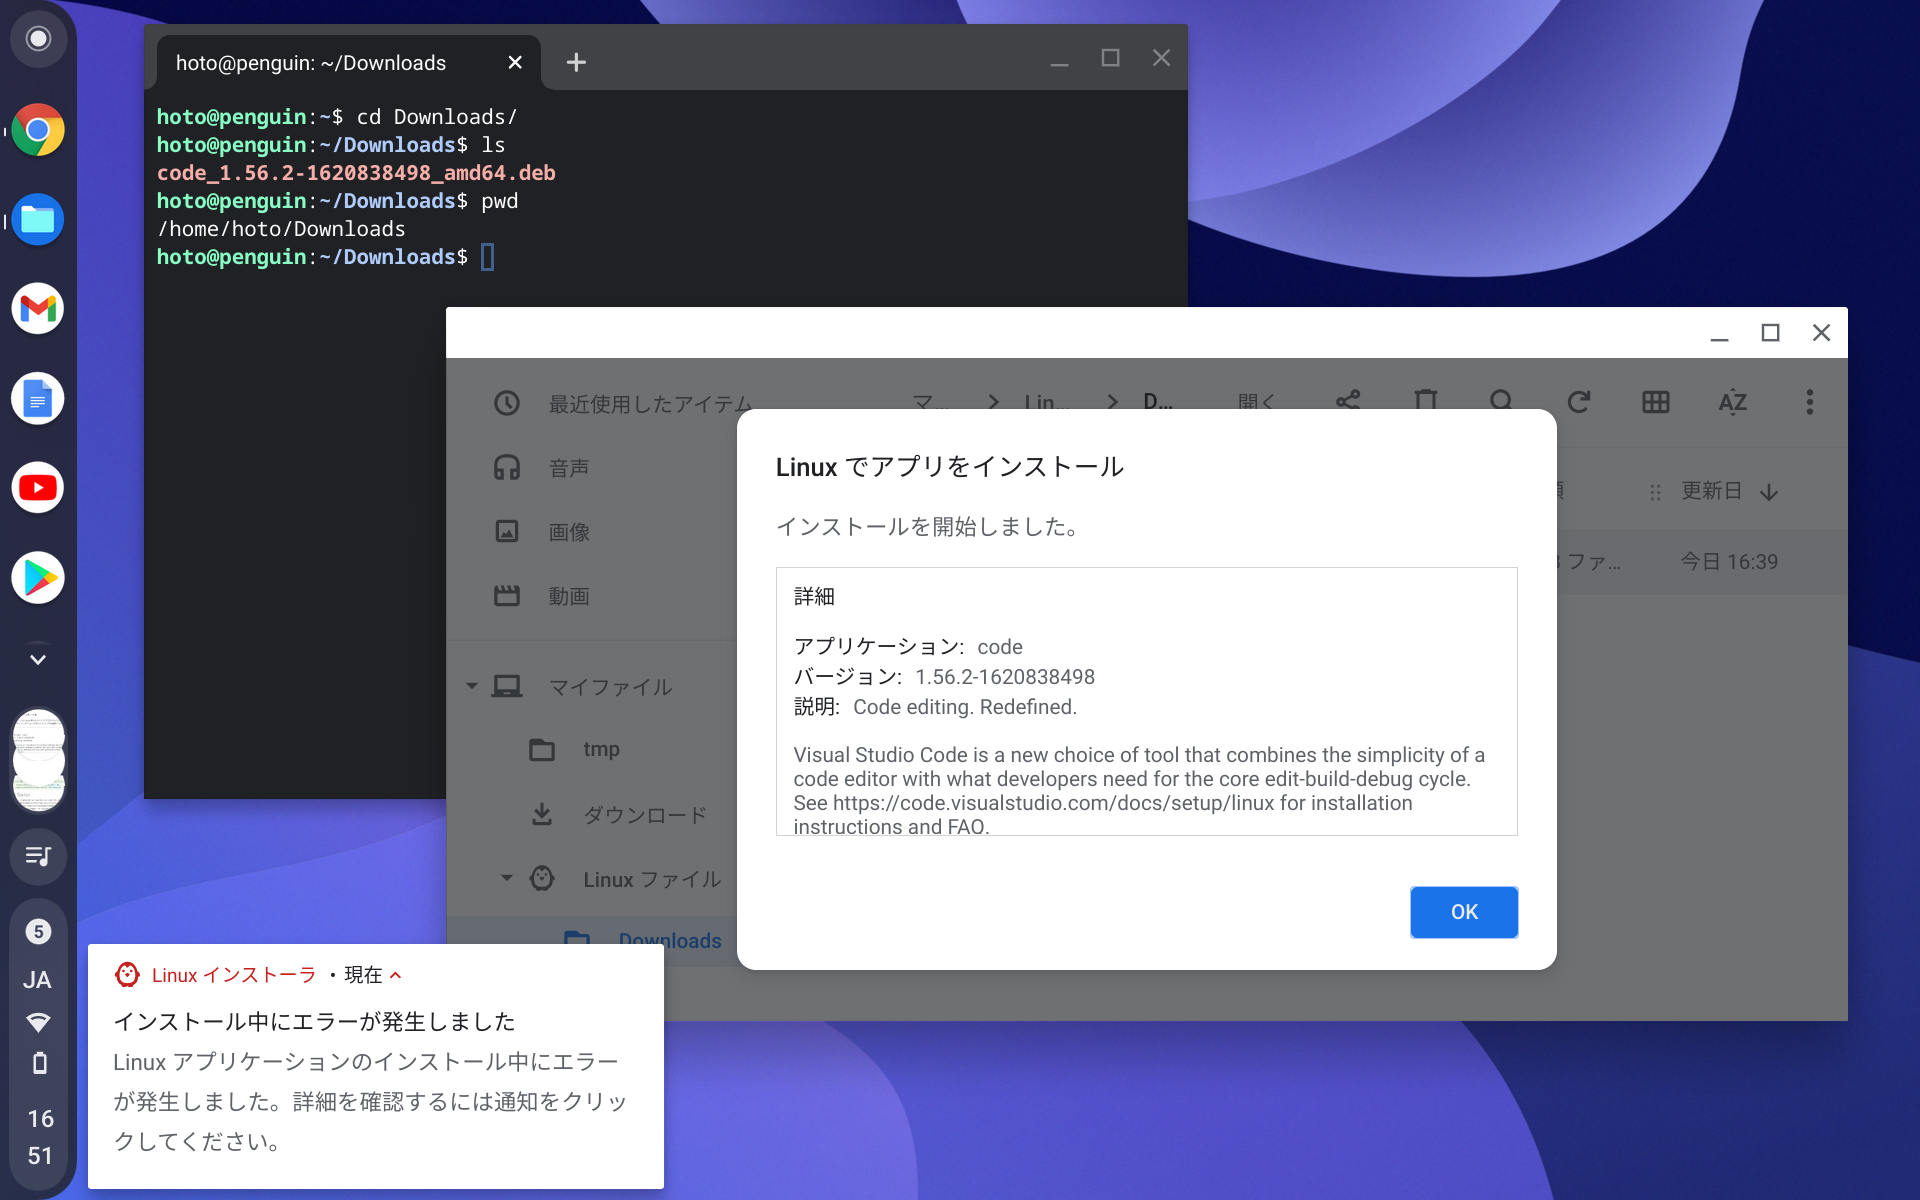Screen dimensions: 1920x1200
Task: Open new terminal tab with plus button
Action: pos(576,62)
